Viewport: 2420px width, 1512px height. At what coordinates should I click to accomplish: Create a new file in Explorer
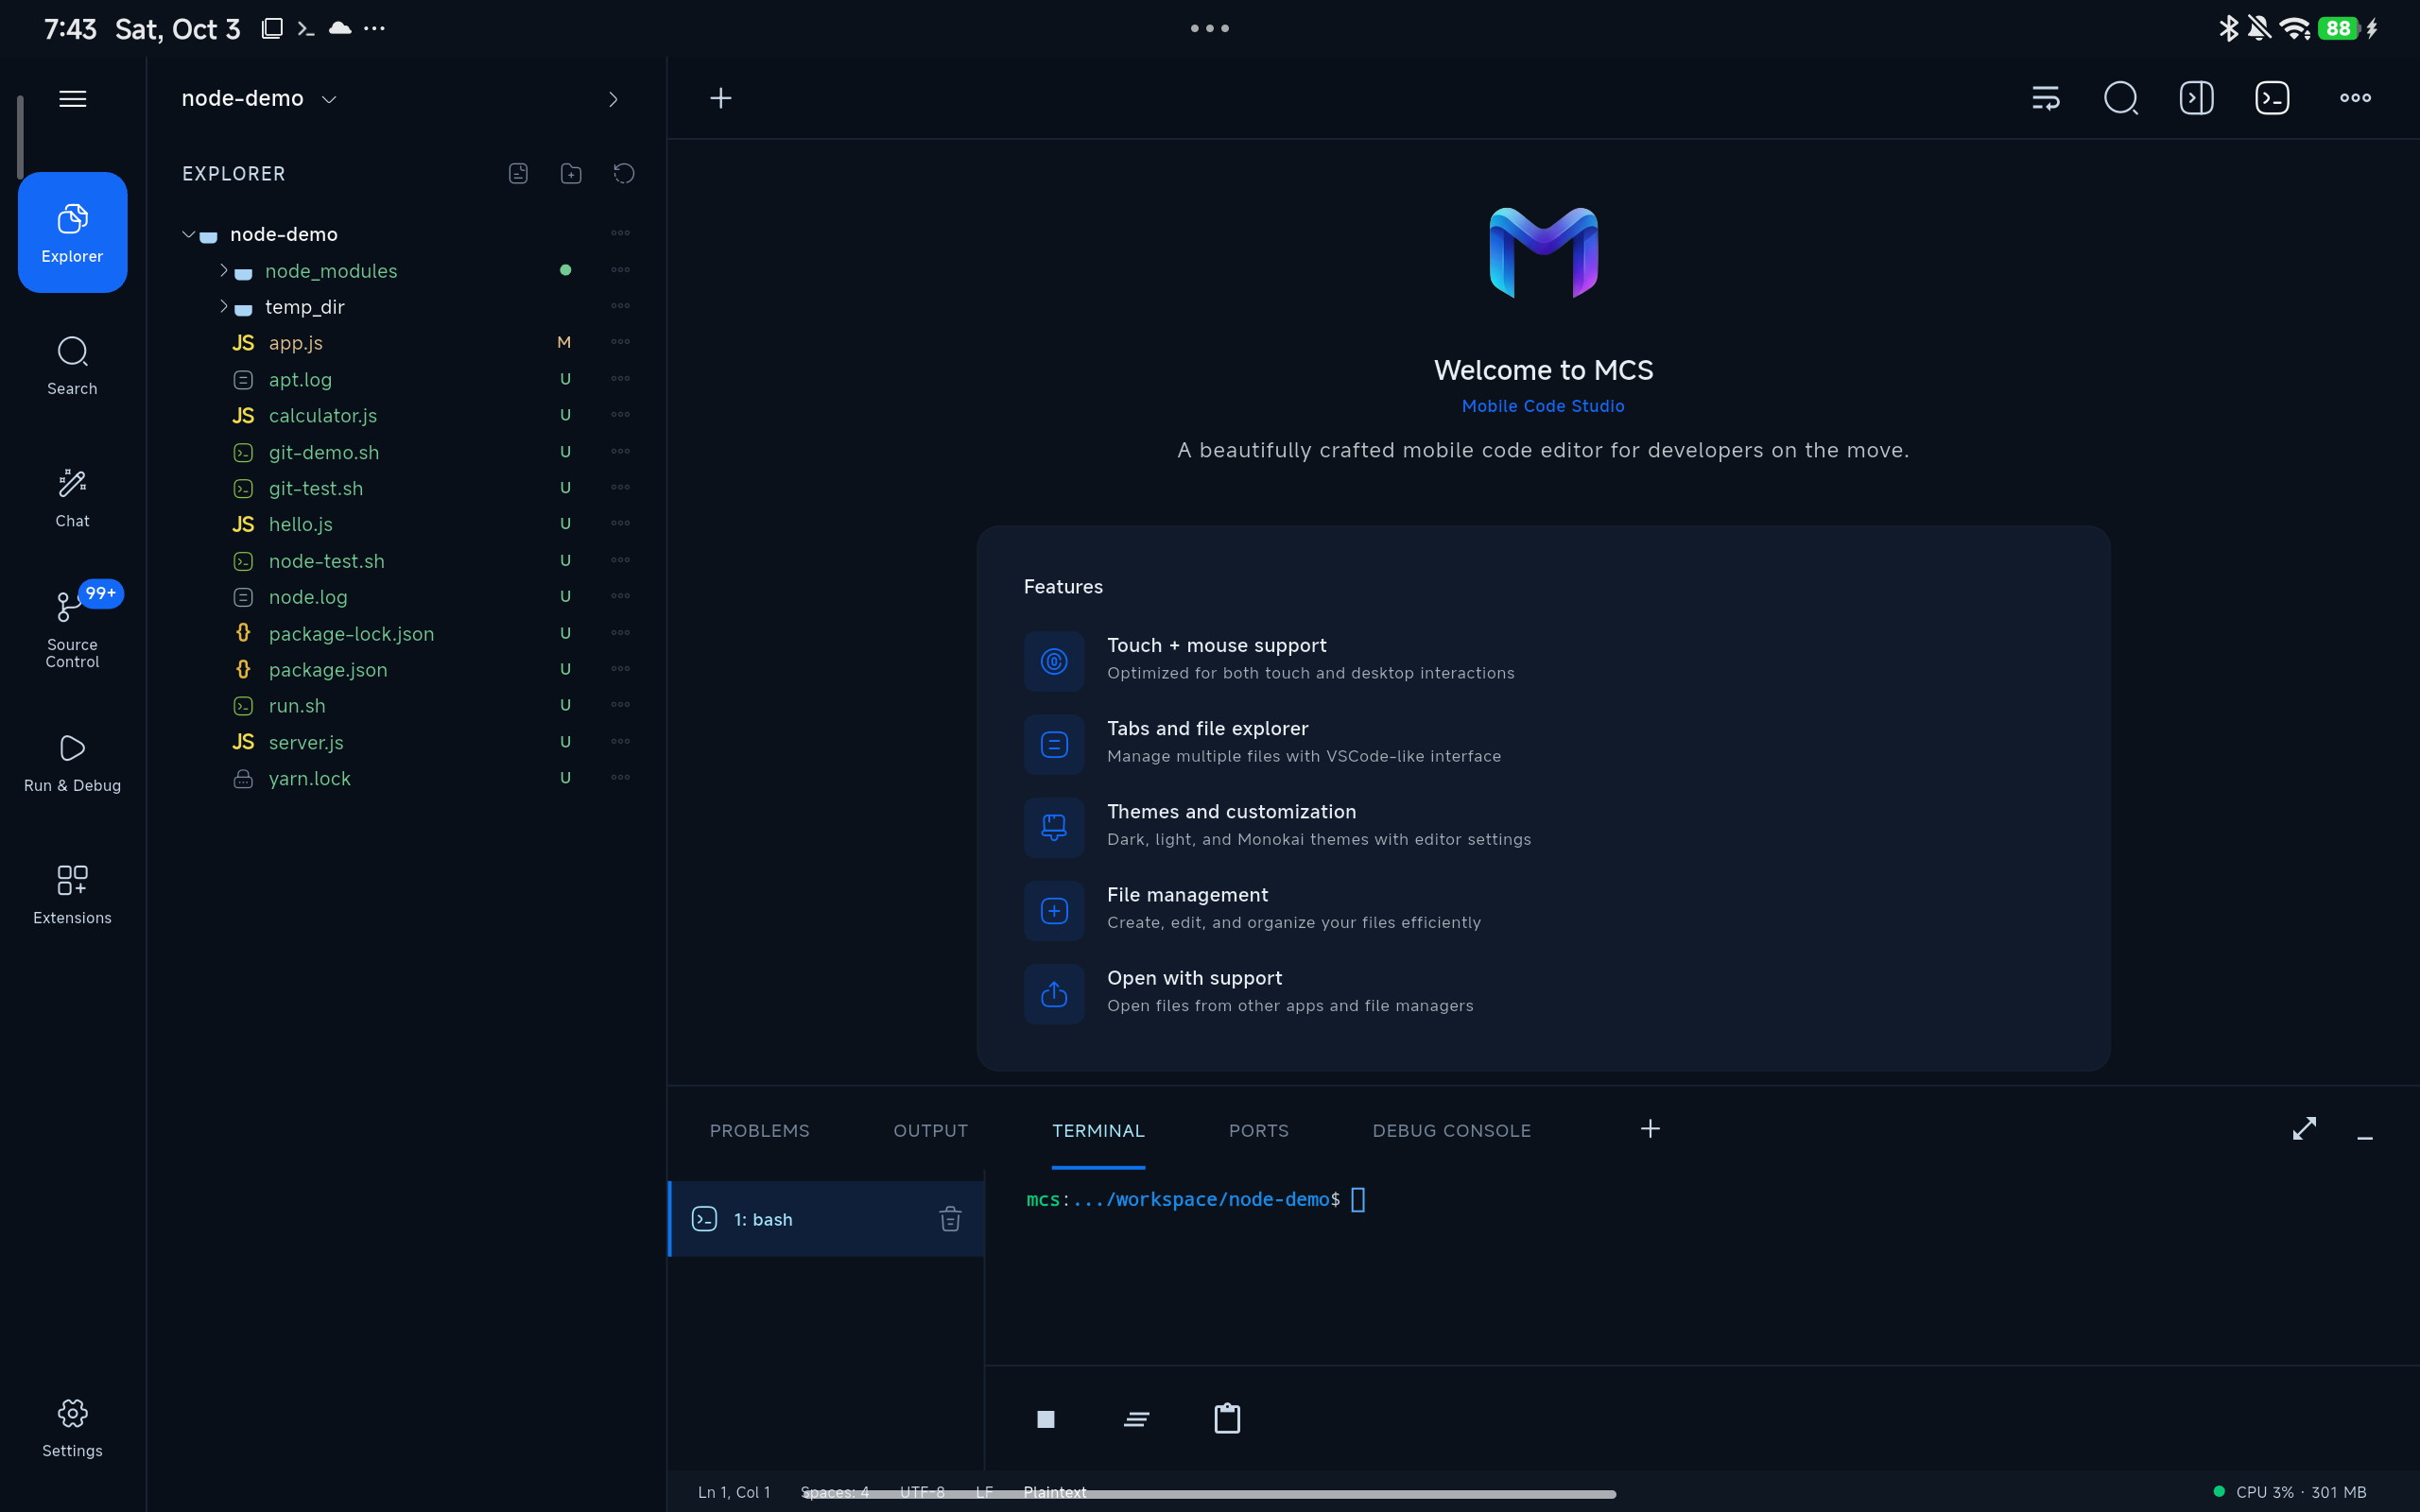[518, 173]
